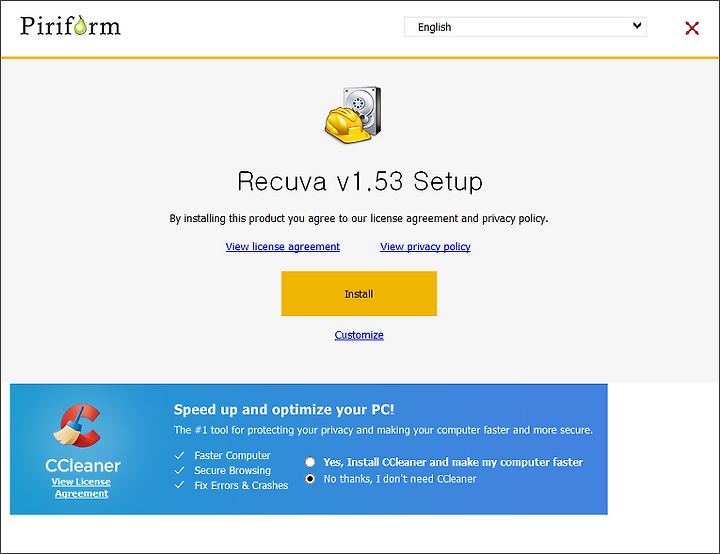
Task: Click the yellow Install button
Action: (359, 294)
